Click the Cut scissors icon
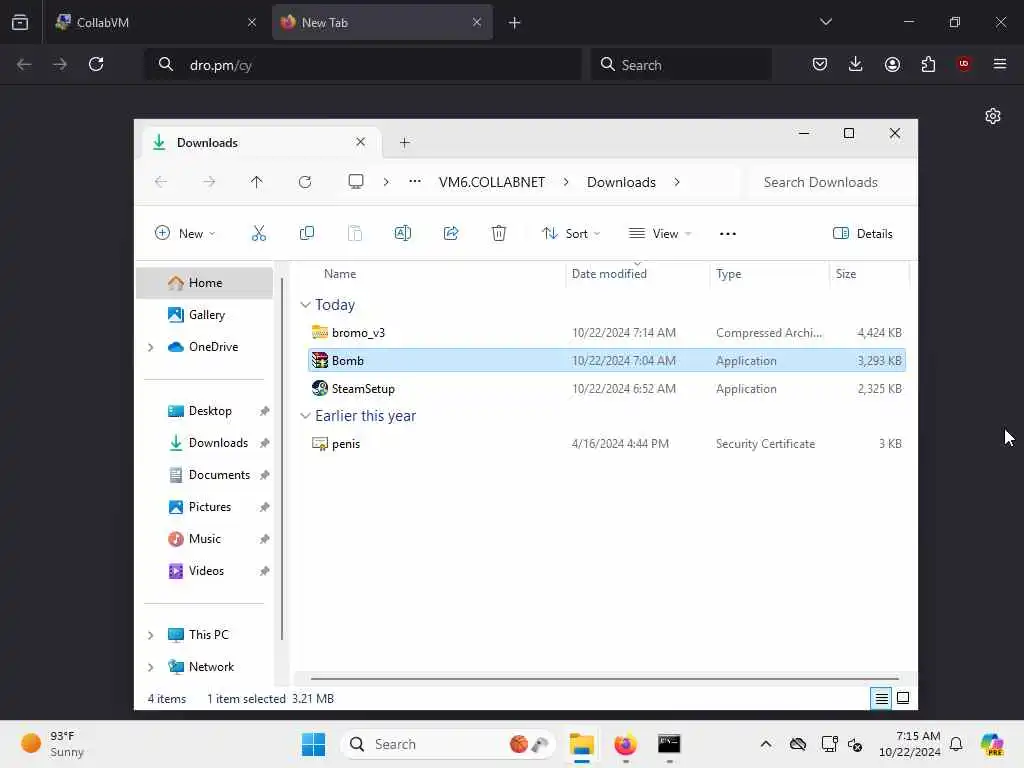The width and height of the screenshot is (1024, 768). point(259,233)
